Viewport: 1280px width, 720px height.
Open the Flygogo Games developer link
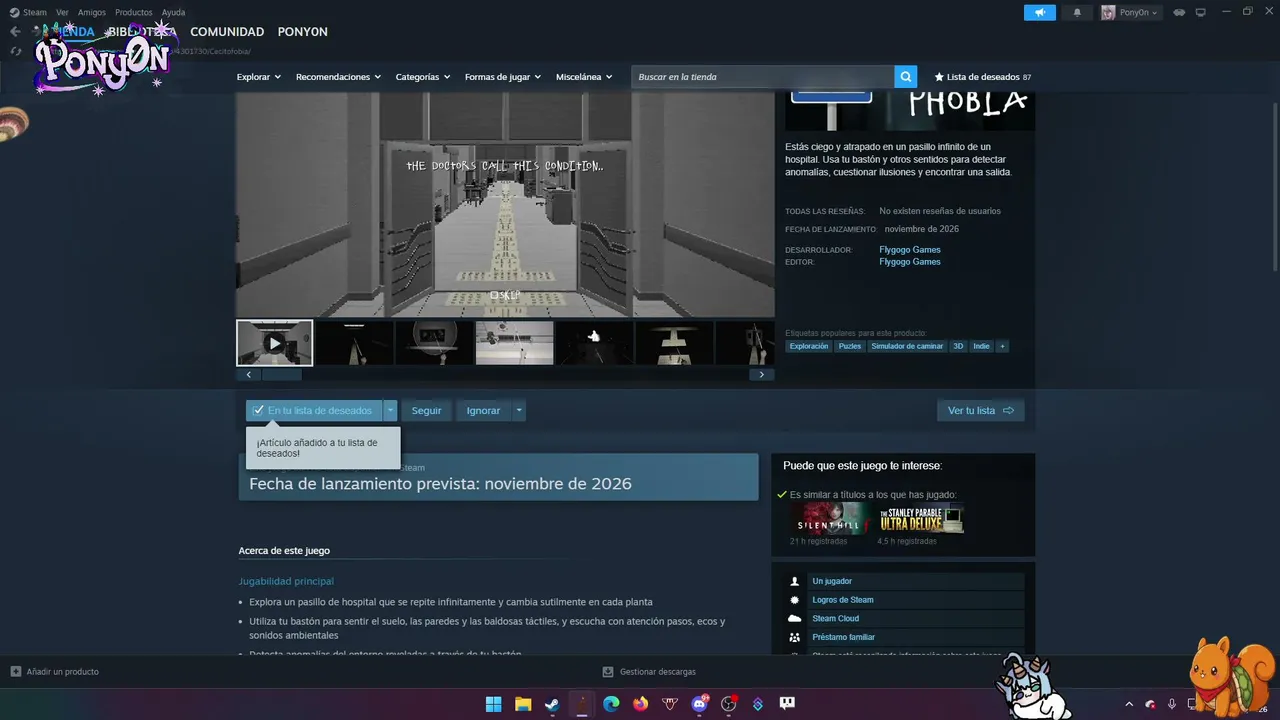click(x=910, y=250)
